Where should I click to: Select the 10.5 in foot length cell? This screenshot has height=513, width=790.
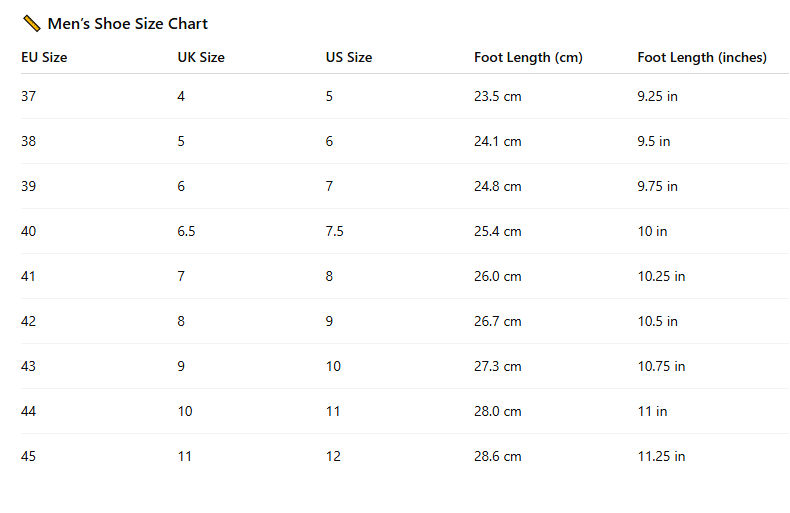(x=658, y=321)
